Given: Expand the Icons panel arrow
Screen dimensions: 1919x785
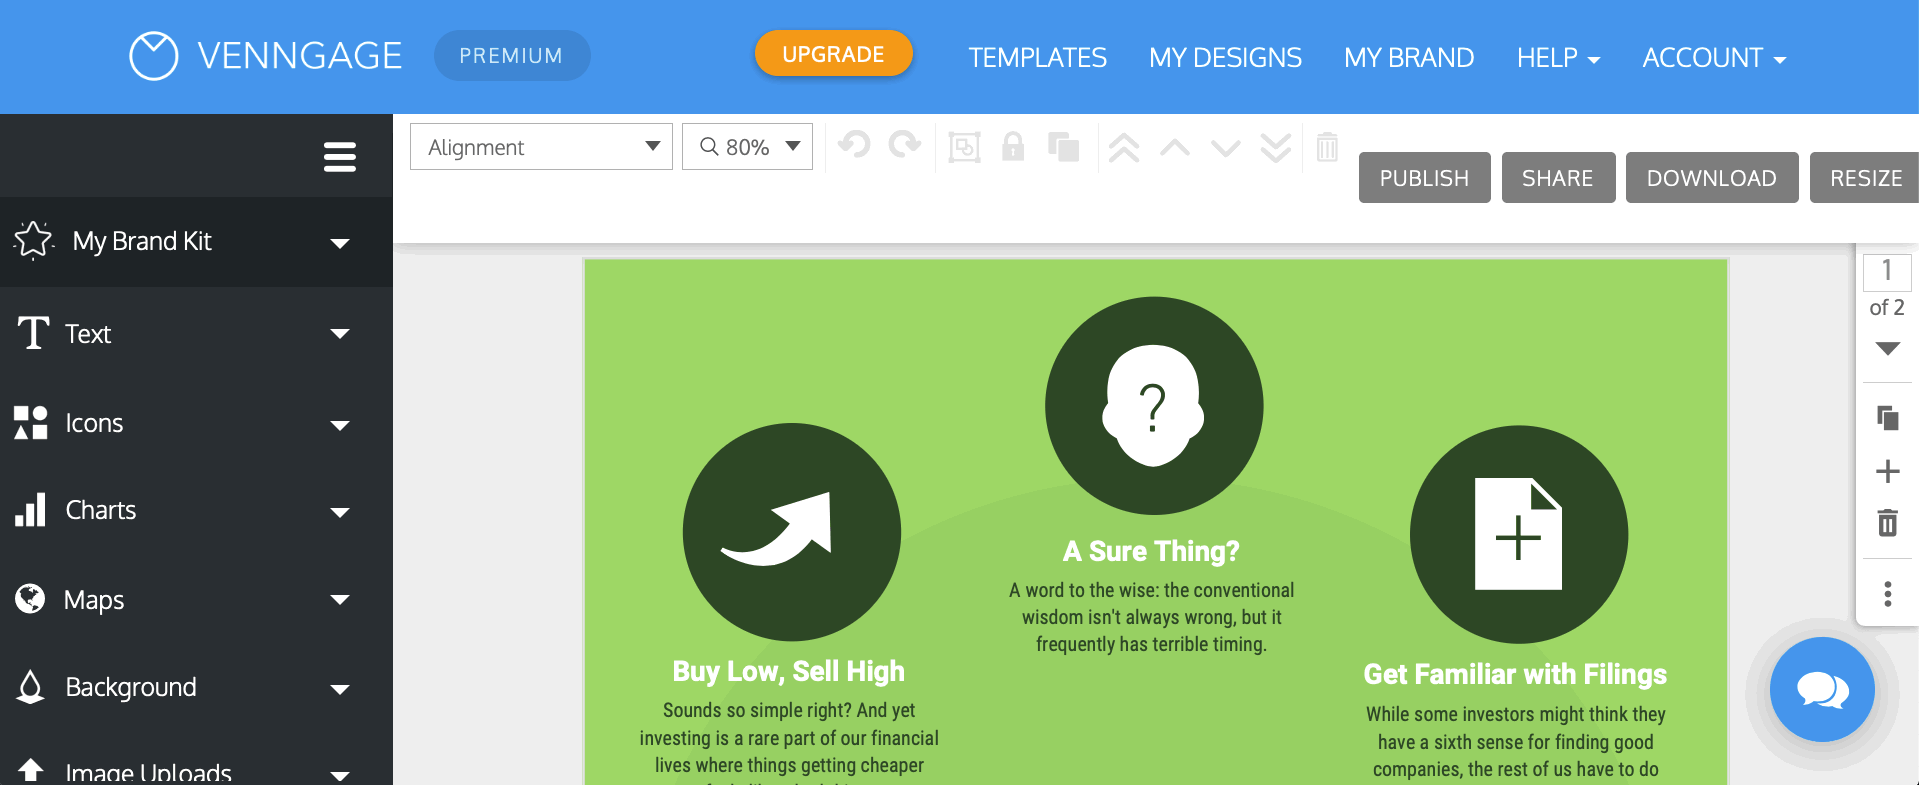Looking at the screenshot, I should [340, 425].
